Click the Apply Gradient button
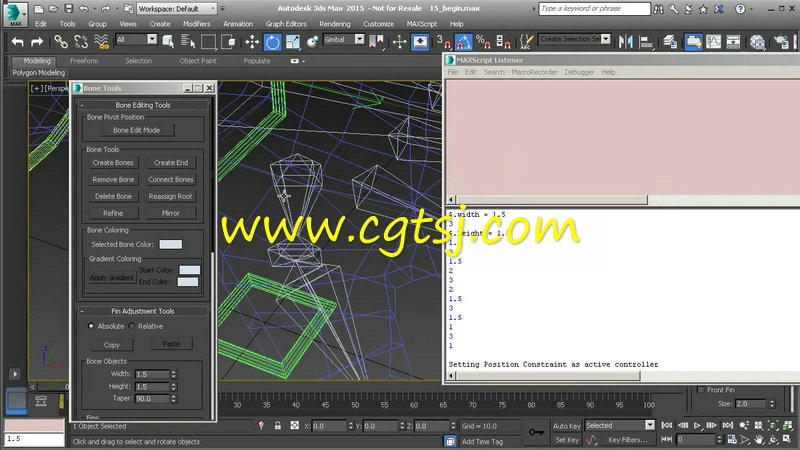800x450 pixels. [x=112, y=277]
